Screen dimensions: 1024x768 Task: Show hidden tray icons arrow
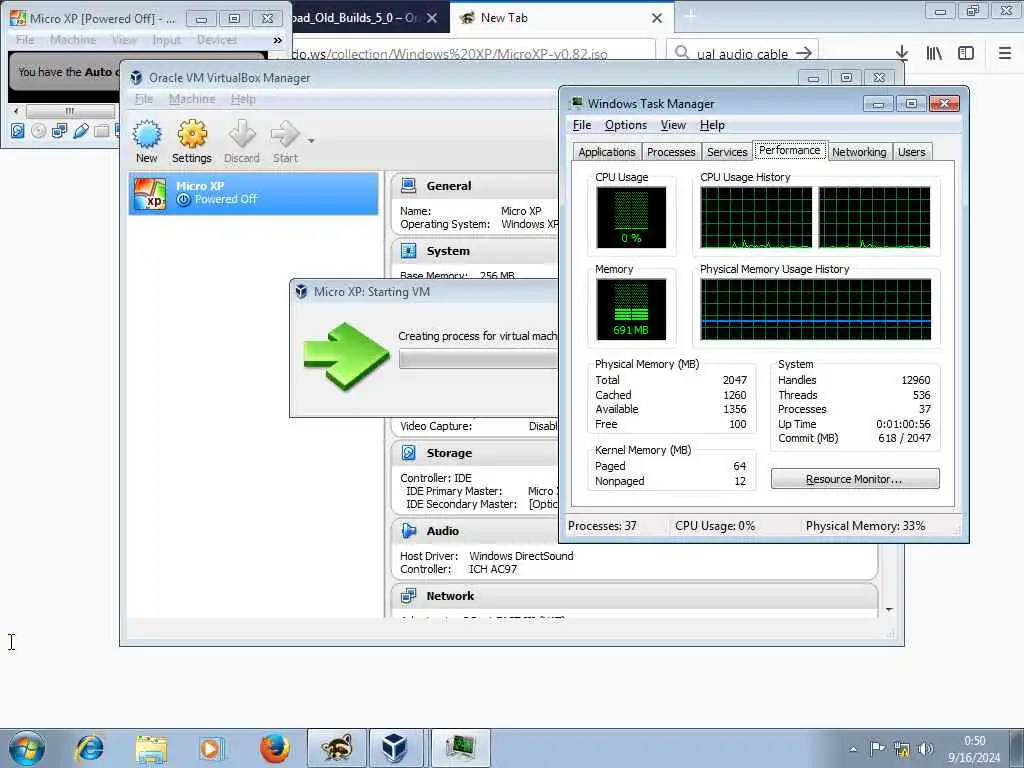pyautogui.click(x=853, y=749)
